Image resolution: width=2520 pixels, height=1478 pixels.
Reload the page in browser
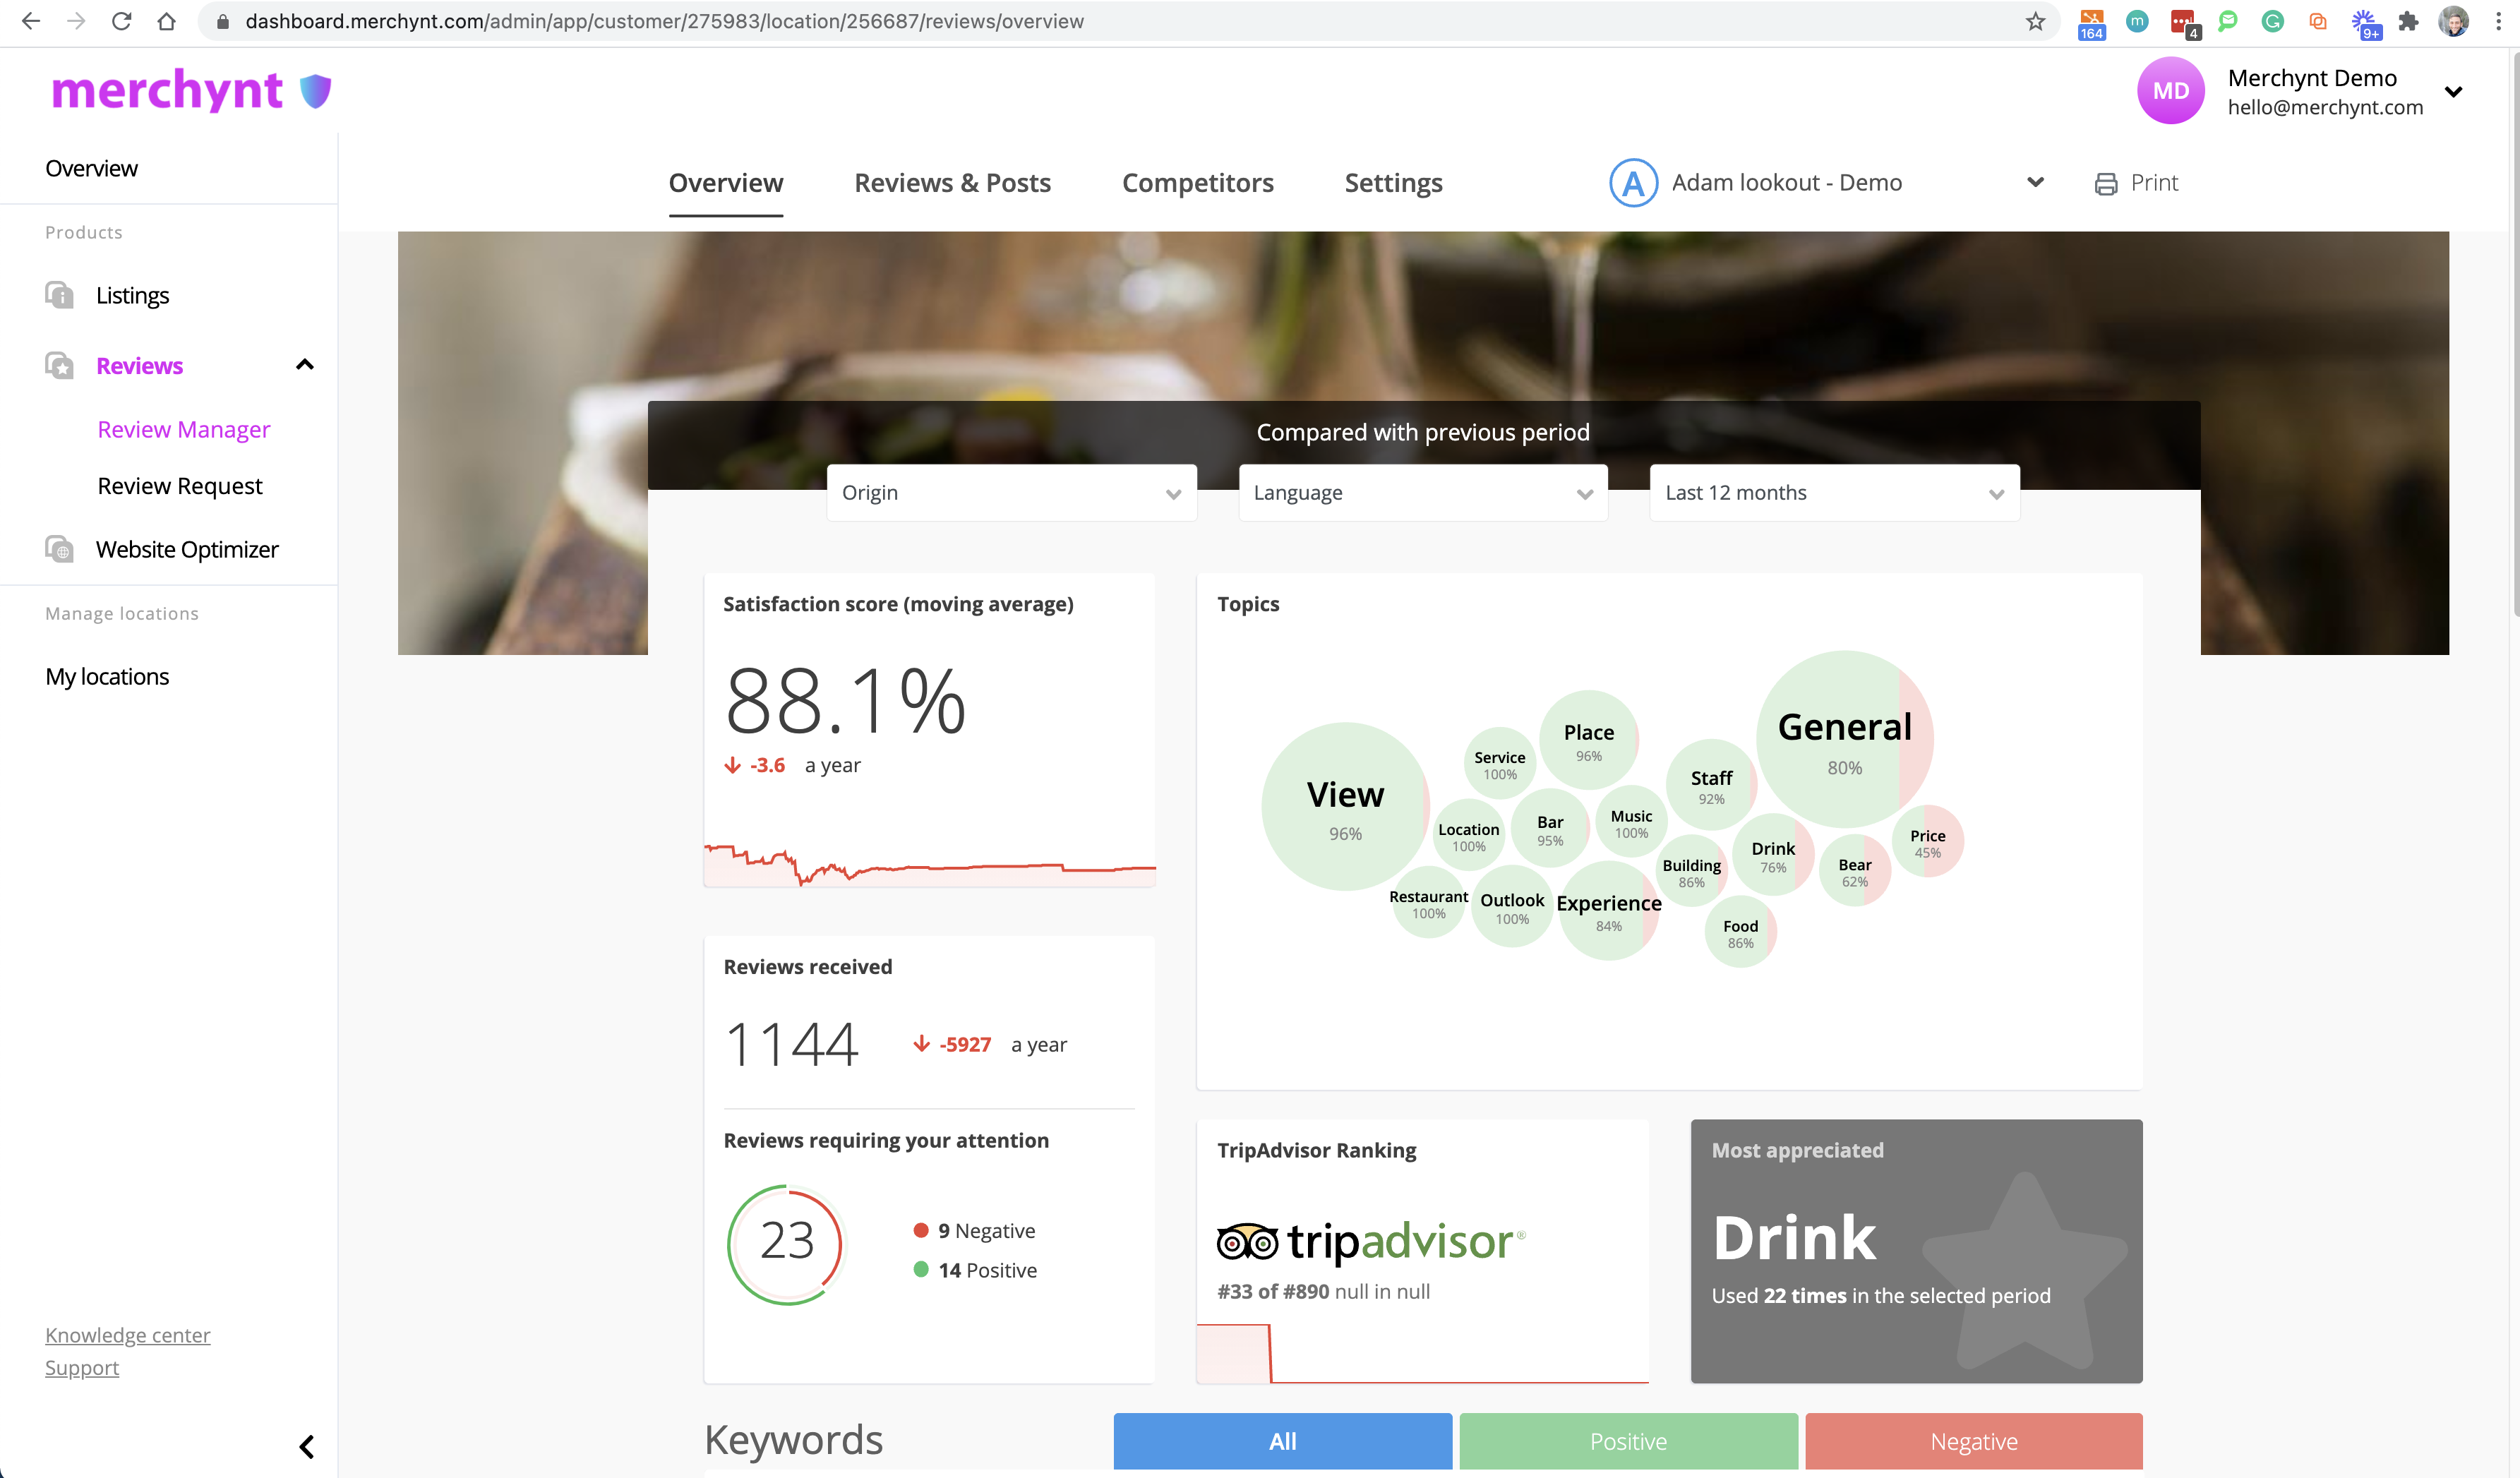(x=121, y=21)
